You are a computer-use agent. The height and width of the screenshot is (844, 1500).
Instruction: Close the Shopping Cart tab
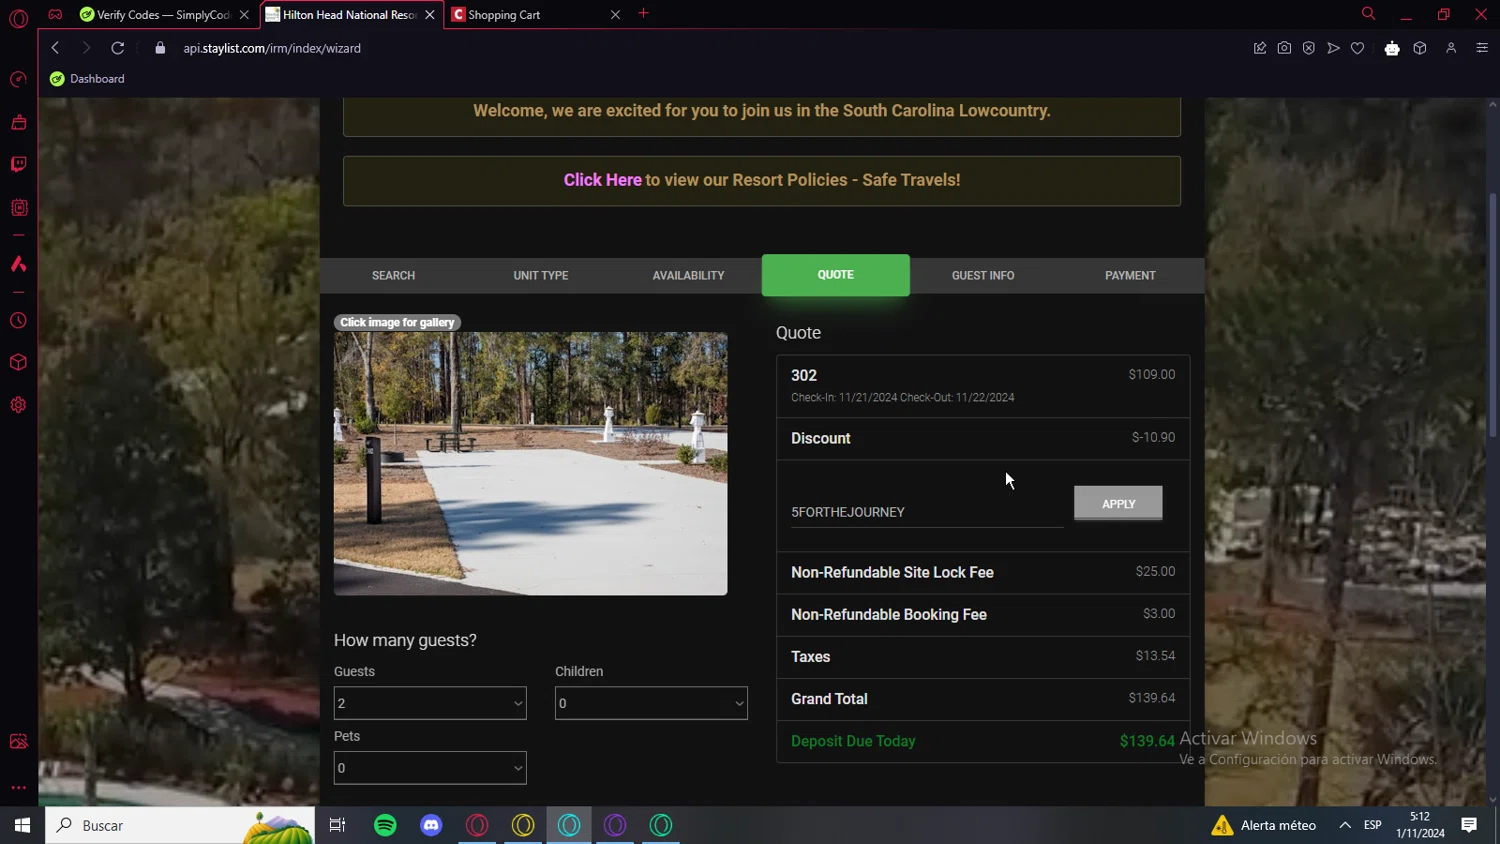pyautogui.click(x=615, y=15)
